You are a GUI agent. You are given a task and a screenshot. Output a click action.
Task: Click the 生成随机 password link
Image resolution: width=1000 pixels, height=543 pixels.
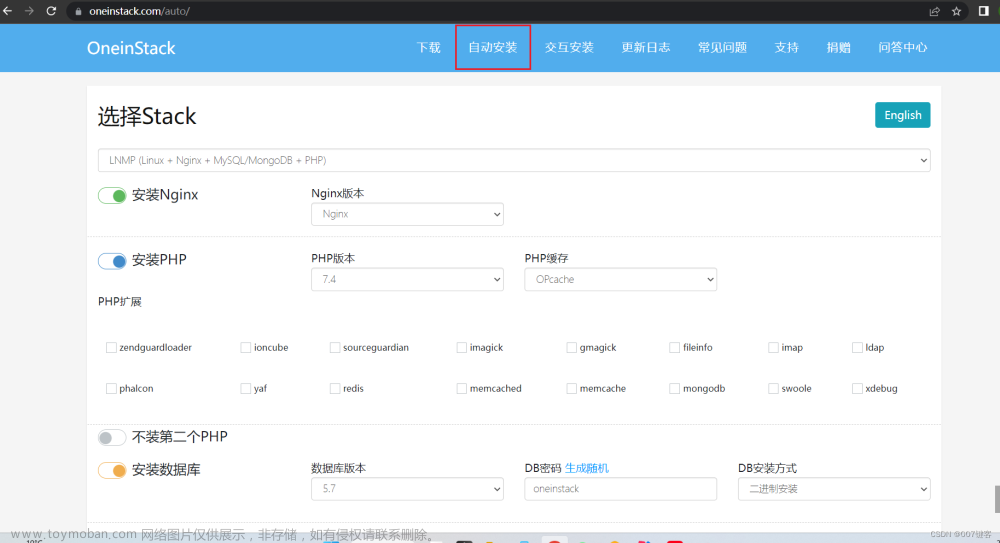tap(587, 468)
